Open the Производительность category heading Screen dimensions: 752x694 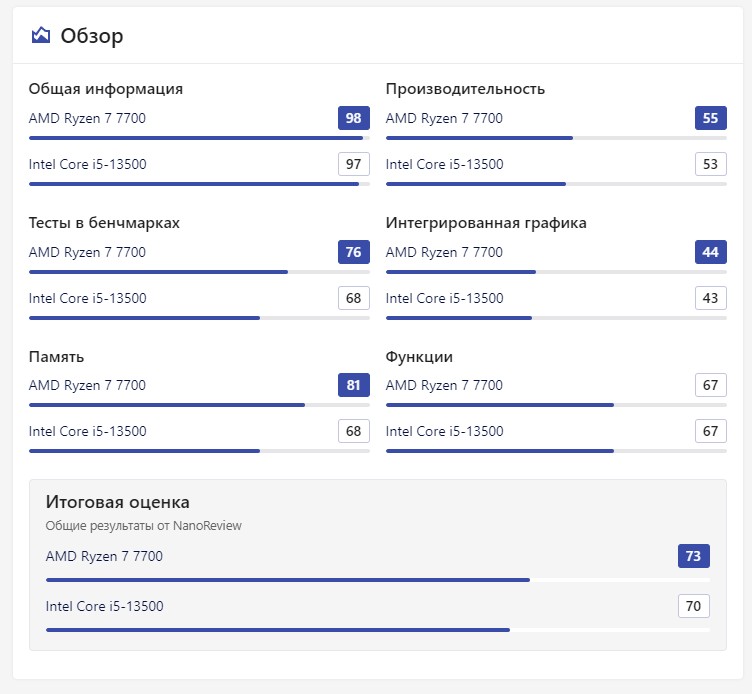[465, 89]
